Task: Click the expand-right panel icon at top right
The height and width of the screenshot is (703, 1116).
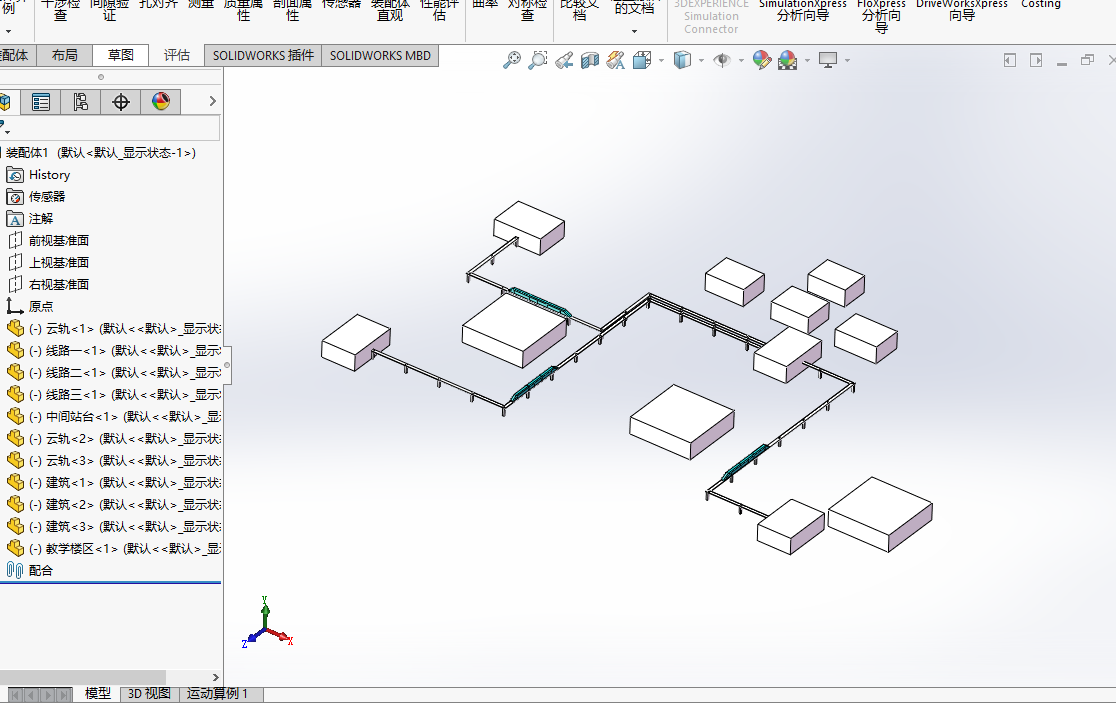Action: tap(1036, 60)
